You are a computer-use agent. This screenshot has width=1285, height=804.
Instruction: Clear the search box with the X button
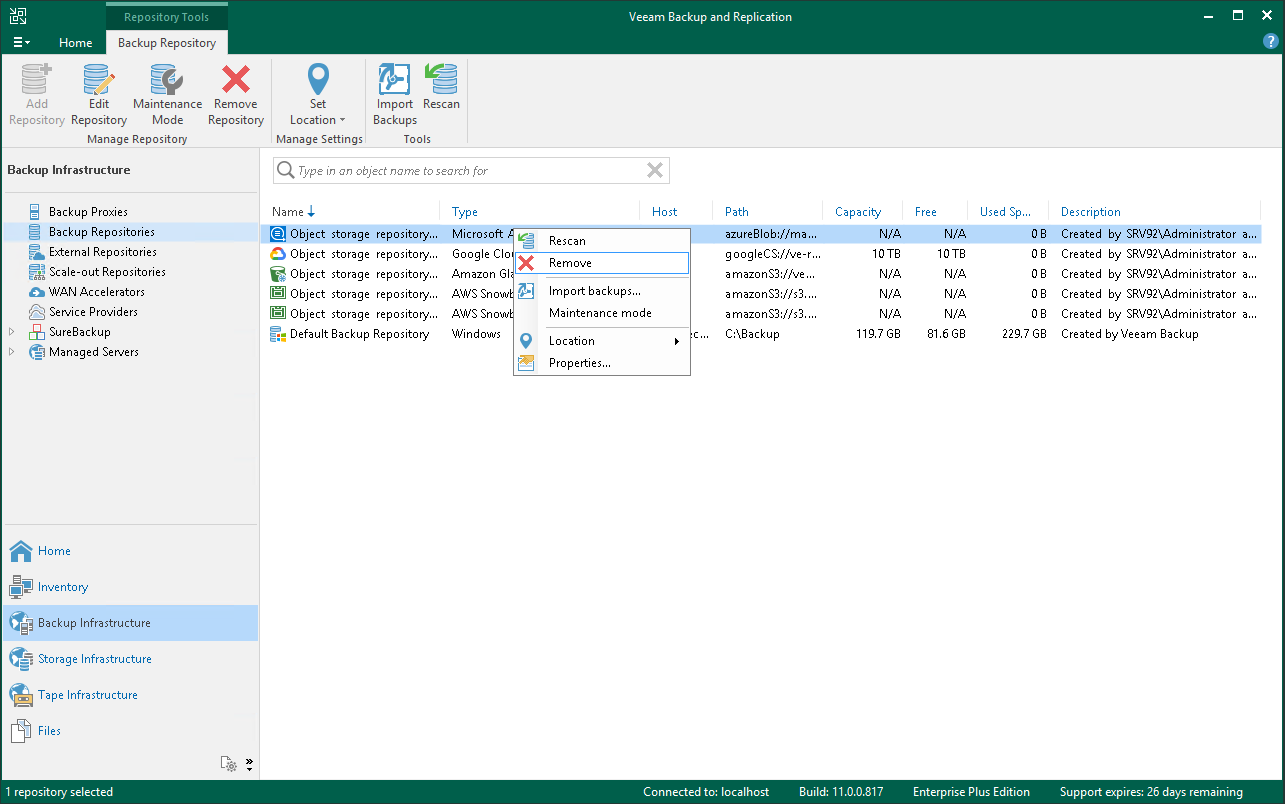[x=655, y=170]
